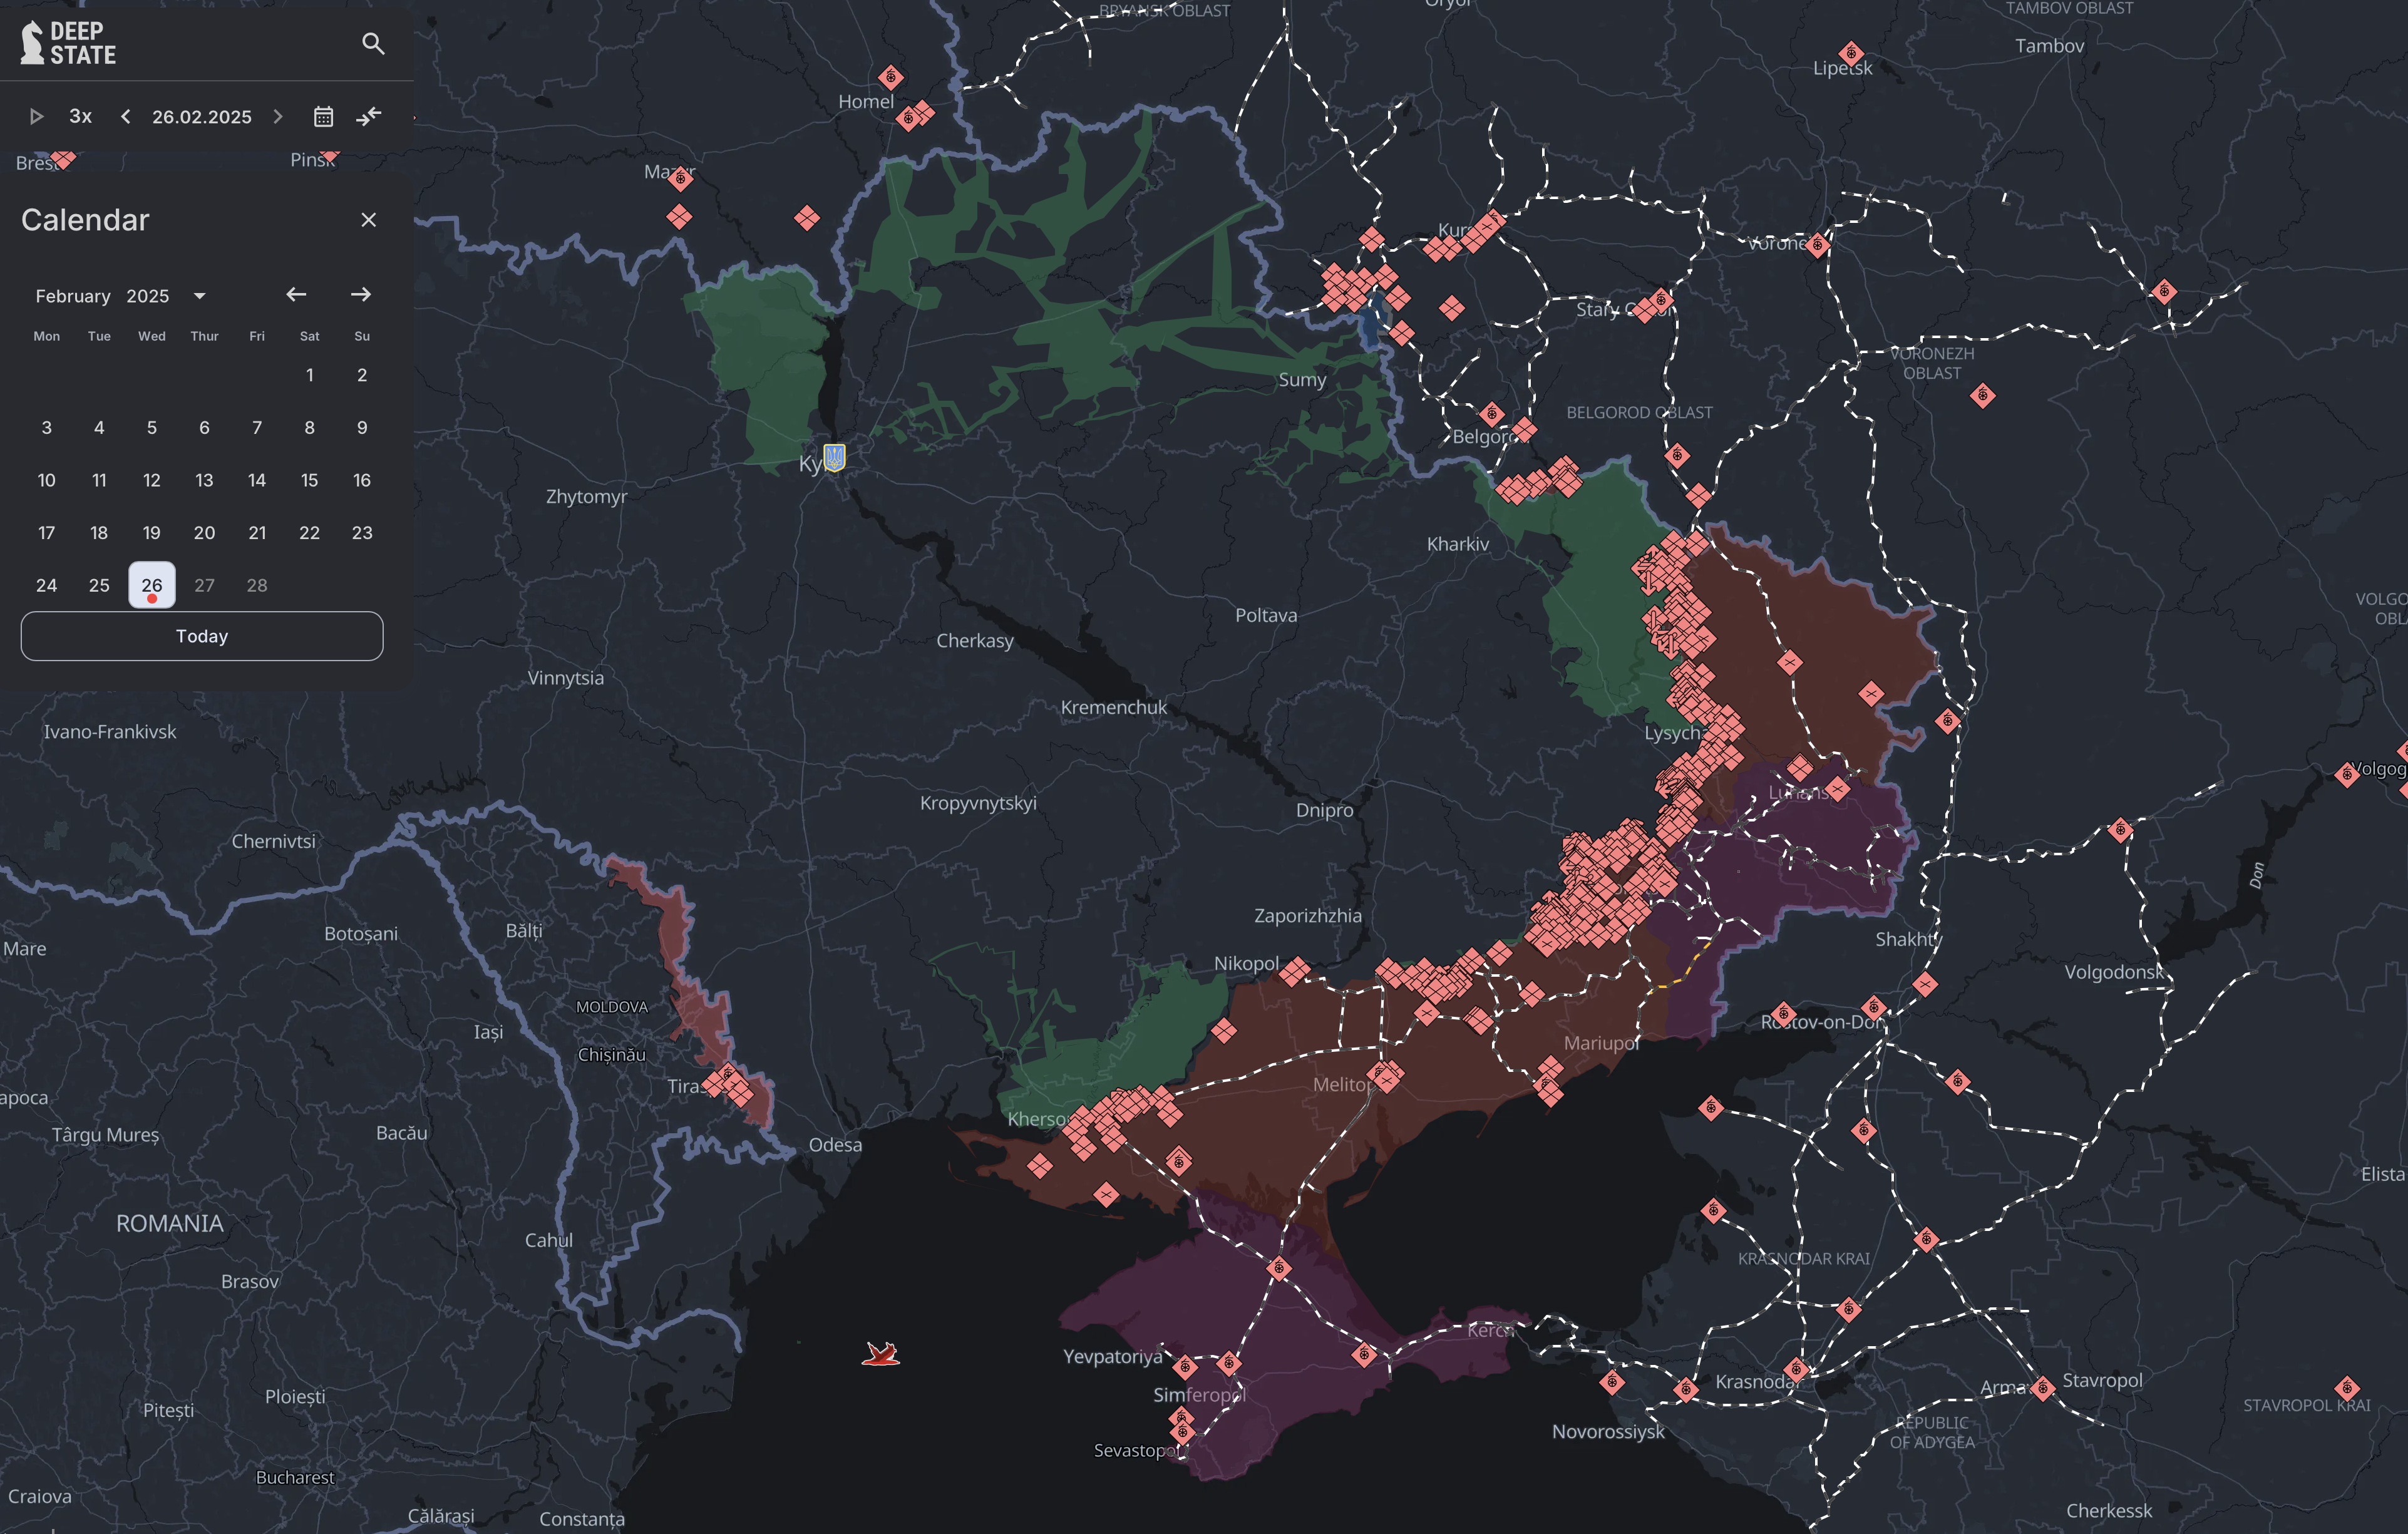Go to next day with right chevron
The width and height of the screenshot is (2408, 1534).
click(x=278, y=117)
